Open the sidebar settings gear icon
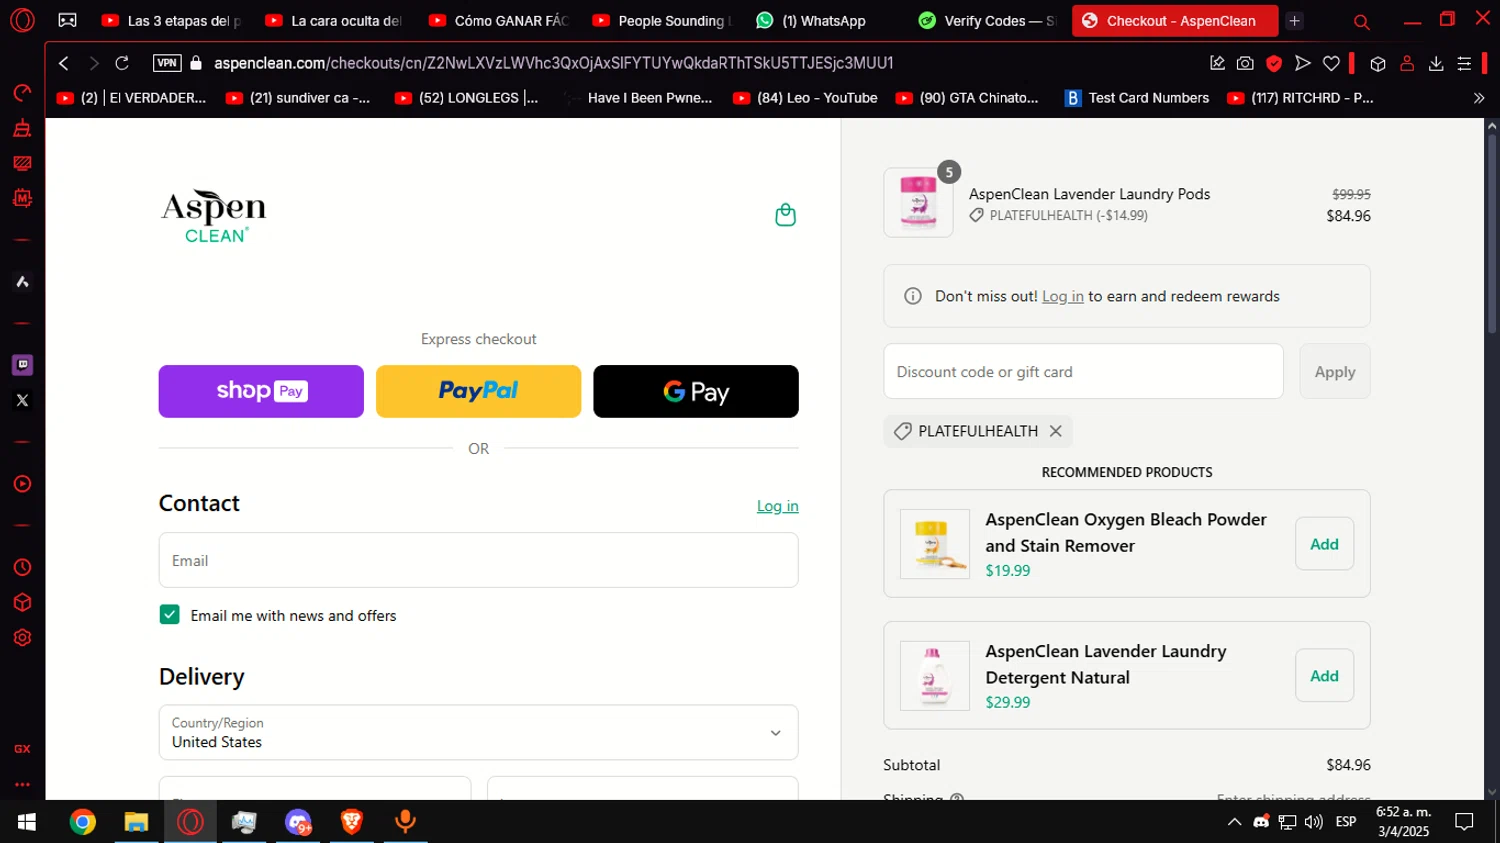Viewport: 1500px width, 843px height. (x=22, y=638)
